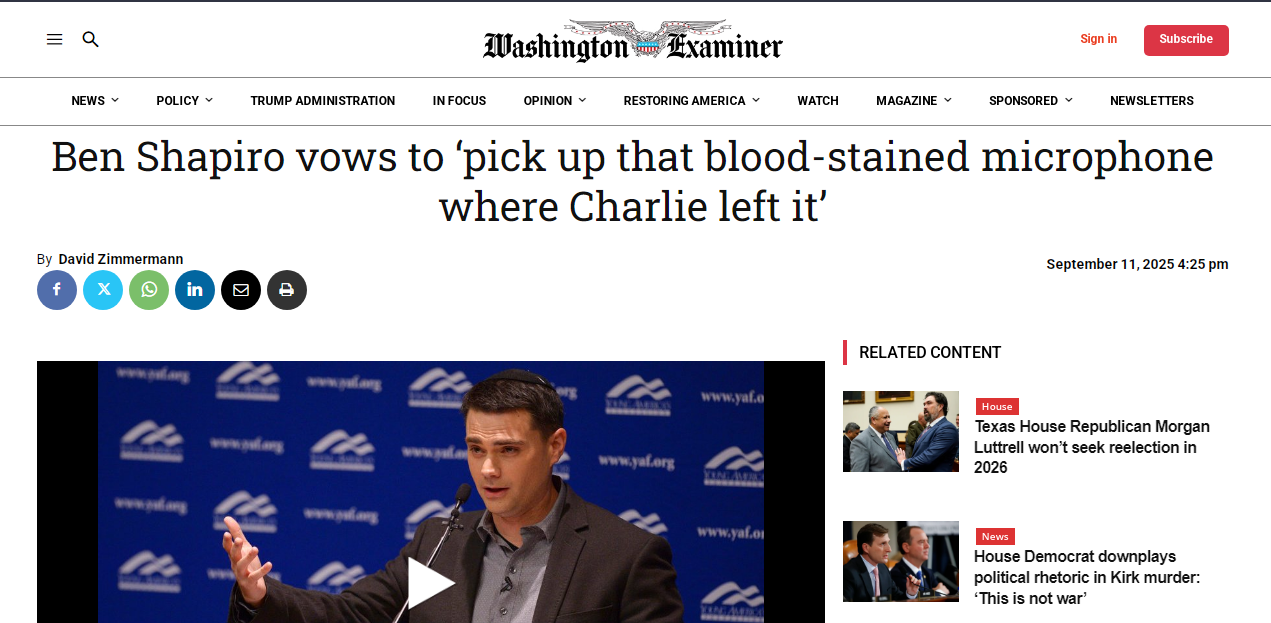Open the Trump Administration section

(323, 101)
